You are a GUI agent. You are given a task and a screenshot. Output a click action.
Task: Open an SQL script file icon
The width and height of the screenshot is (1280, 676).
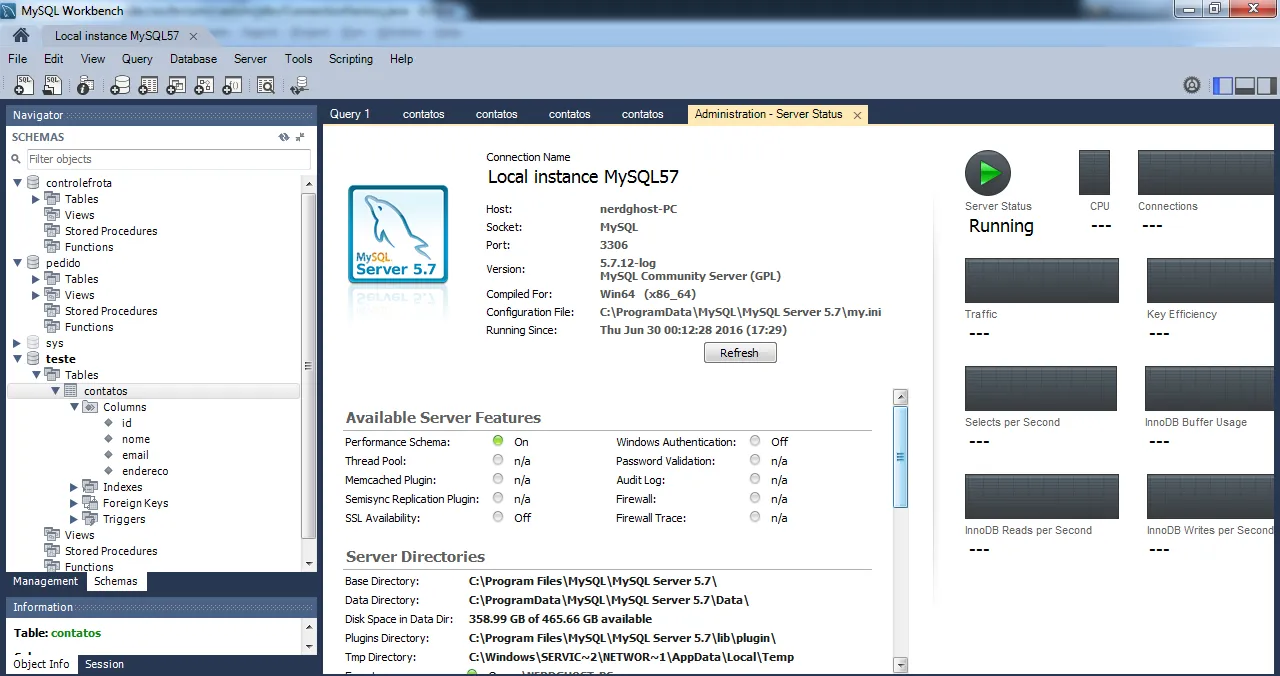(53, 86)
